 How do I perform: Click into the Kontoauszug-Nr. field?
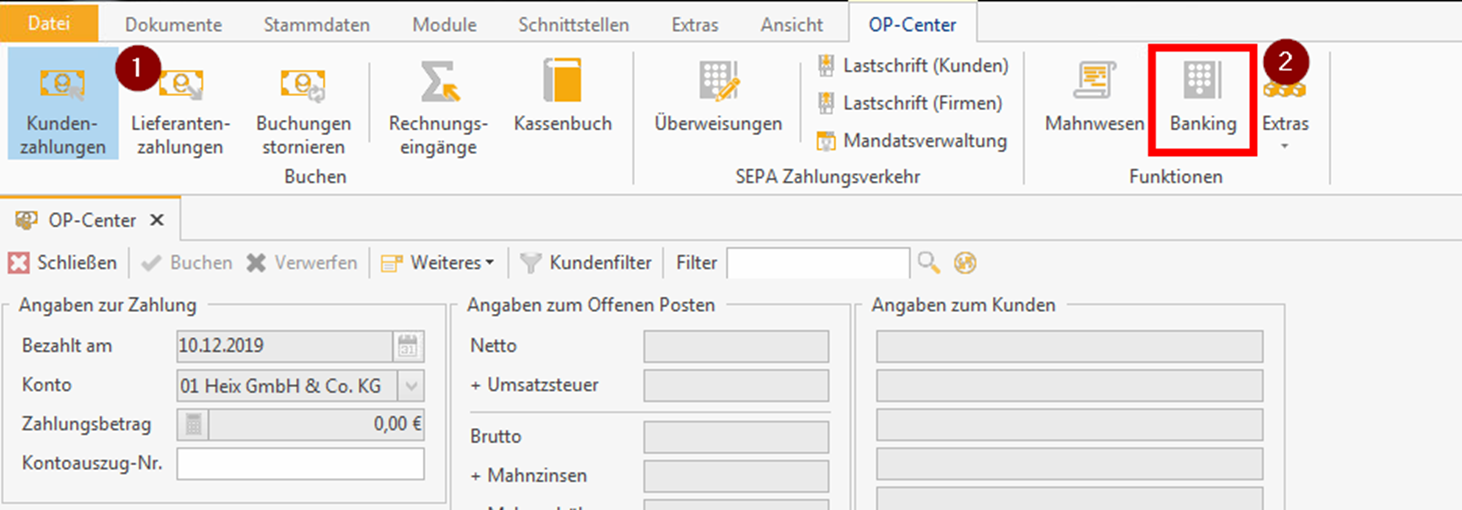(x=300, y=464)
